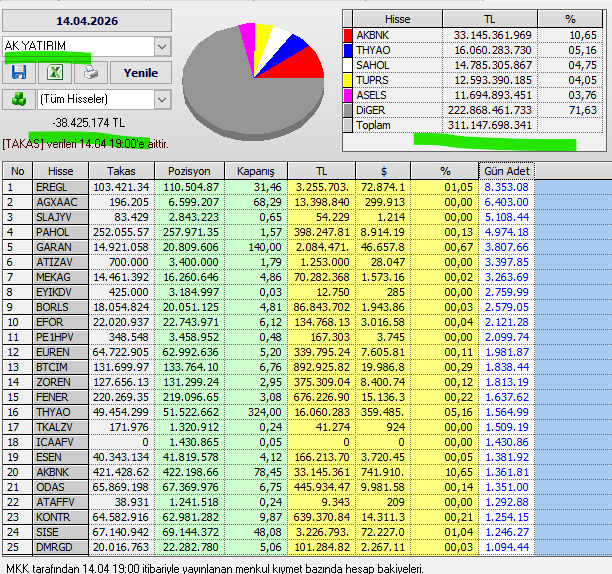Select THYAO in the main table
The width and height of the screenshot is (612, 574).
tap(60, 412)
